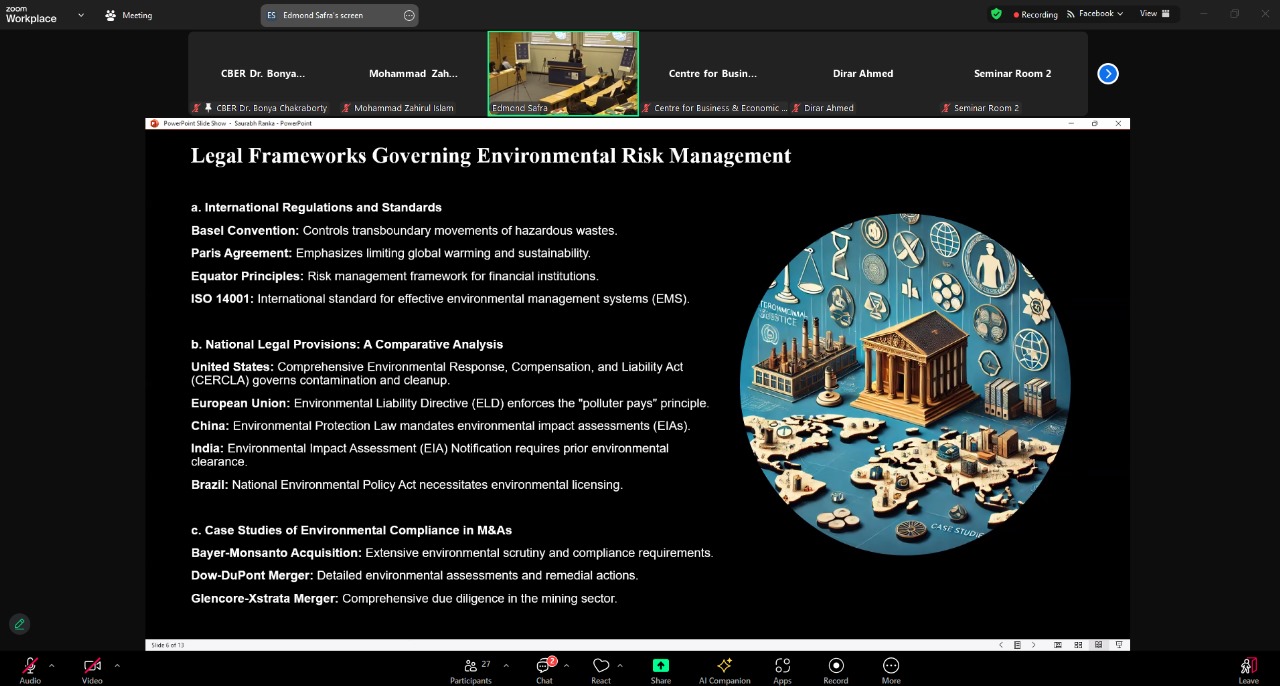The image size is (1280, 686).
Task: Open the View layout menu
Action: tap(1154, 14)
